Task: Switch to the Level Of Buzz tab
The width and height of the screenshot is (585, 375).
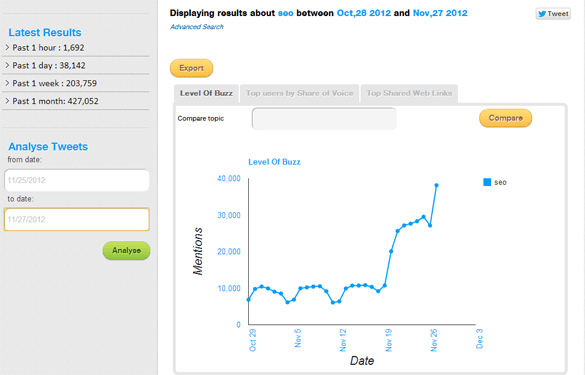Action: click(x=206, y=93)
